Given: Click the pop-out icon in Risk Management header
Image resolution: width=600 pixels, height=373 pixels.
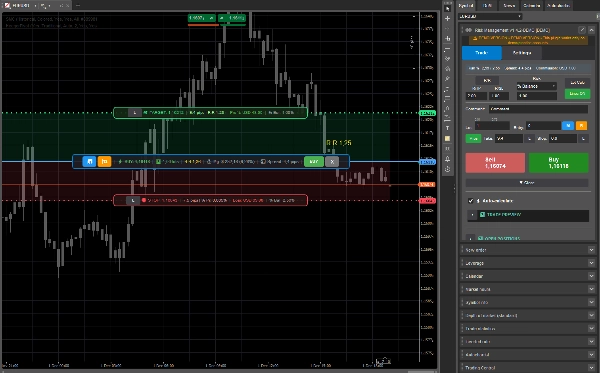Looking at the screenshot, I should (582, 30).
